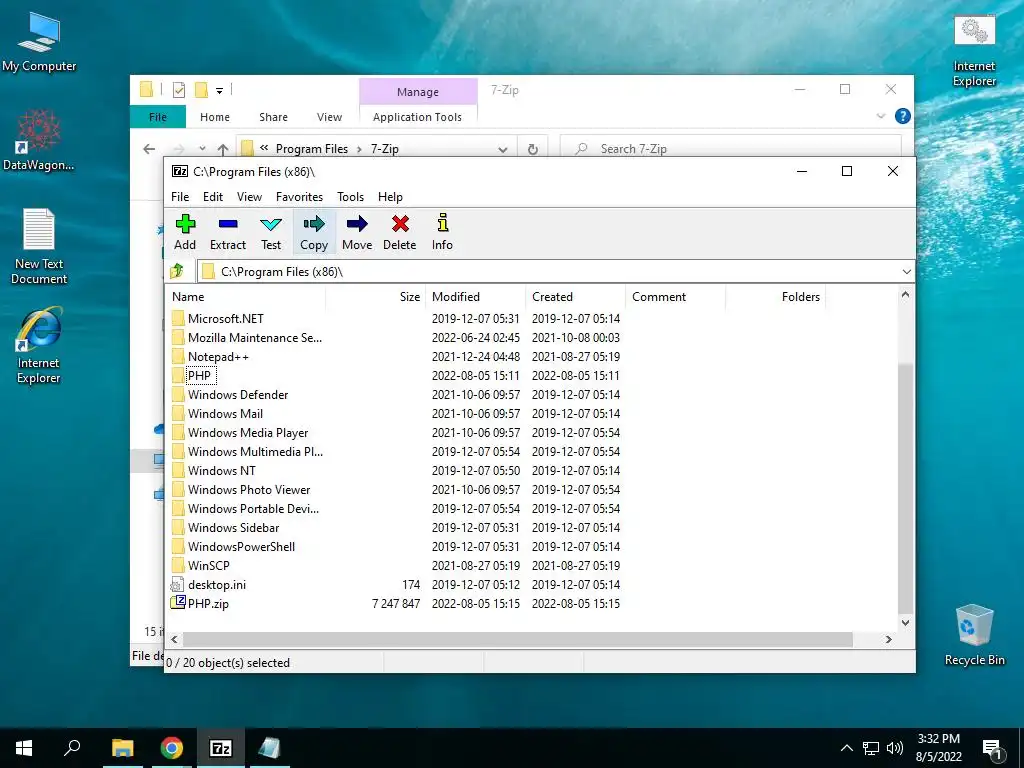Image resolution: width=1024 pixels, height=768 pixels.
Task: Click the up-one-level folder icon beside the path
Action: tap(177, 271)
